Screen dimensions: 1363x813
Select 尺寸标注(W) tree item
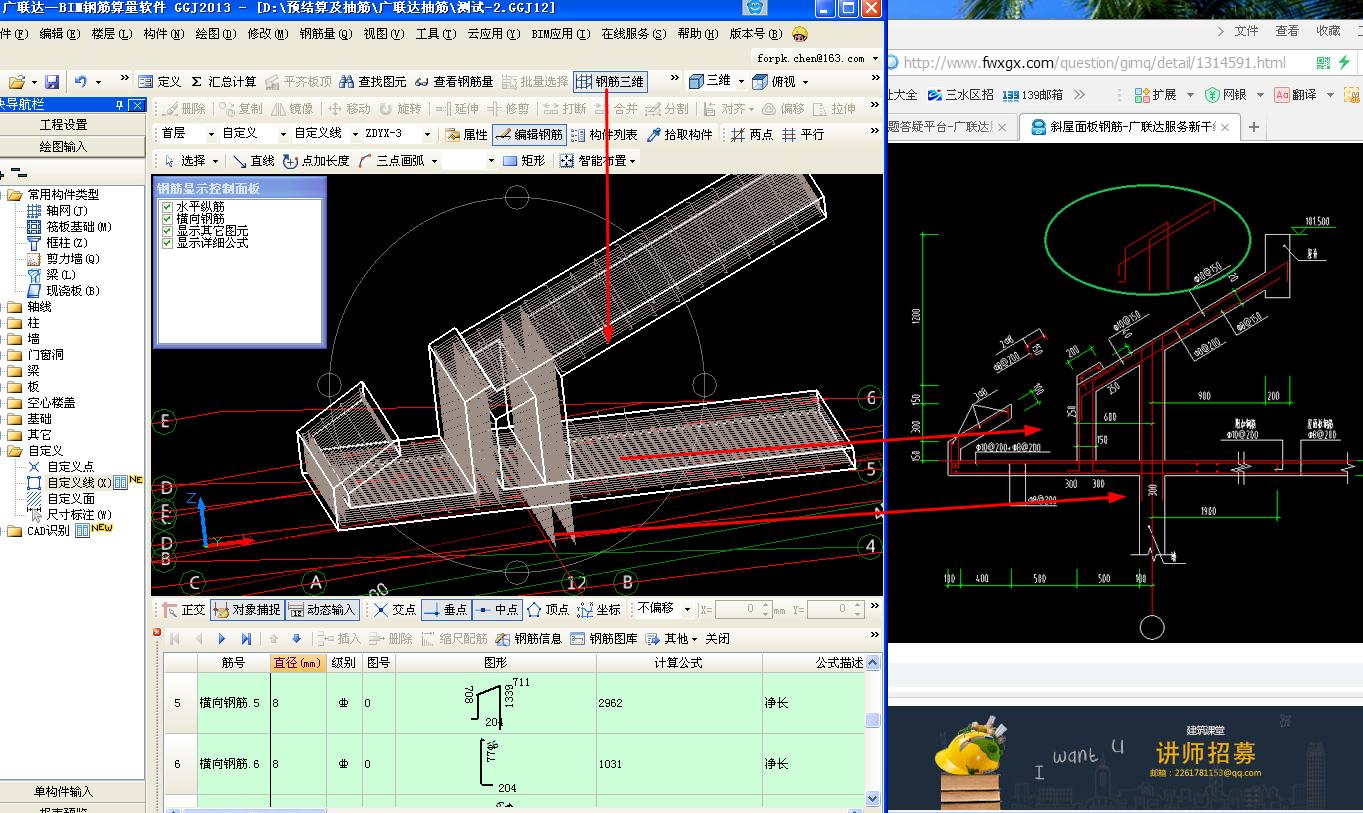(79, 515)
